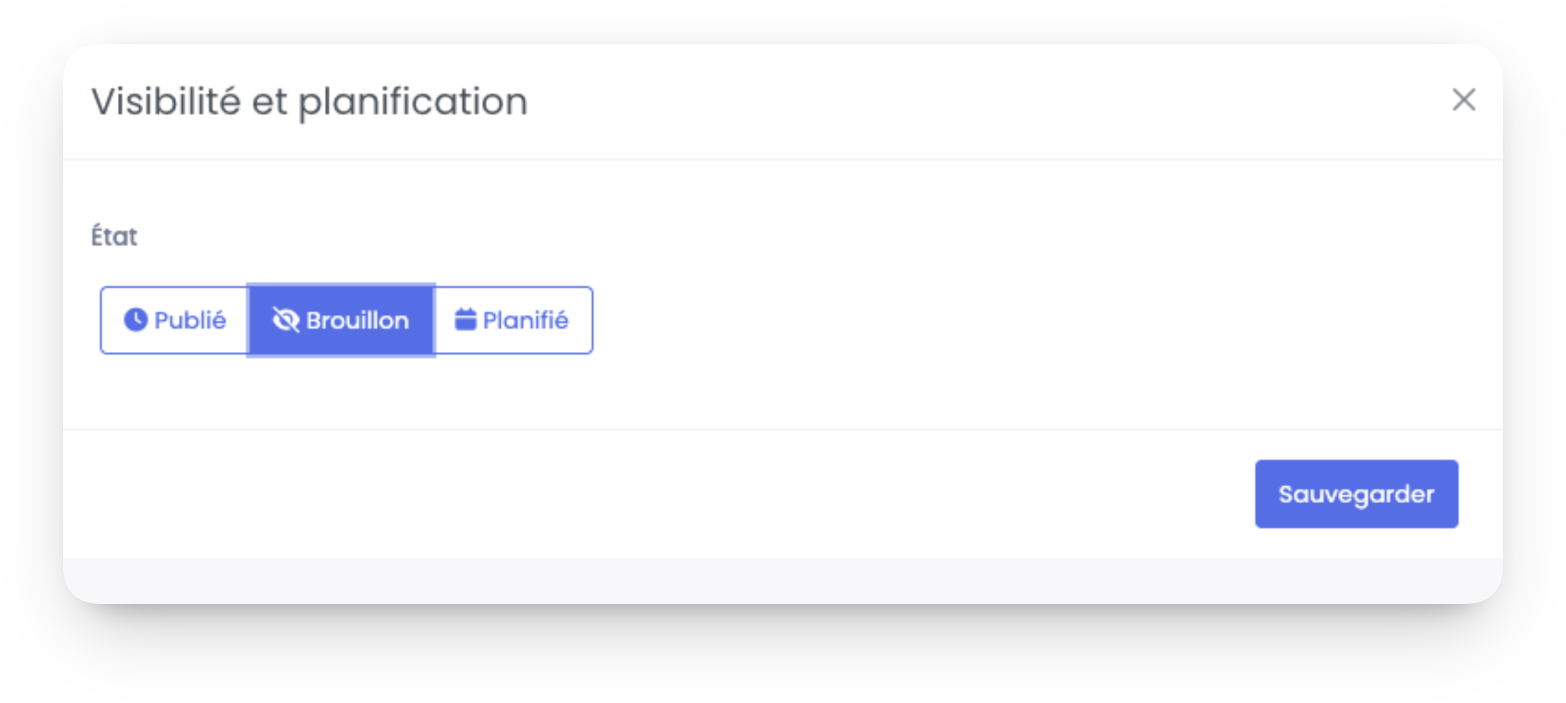Click the blue button in dialog footer

1356,494
